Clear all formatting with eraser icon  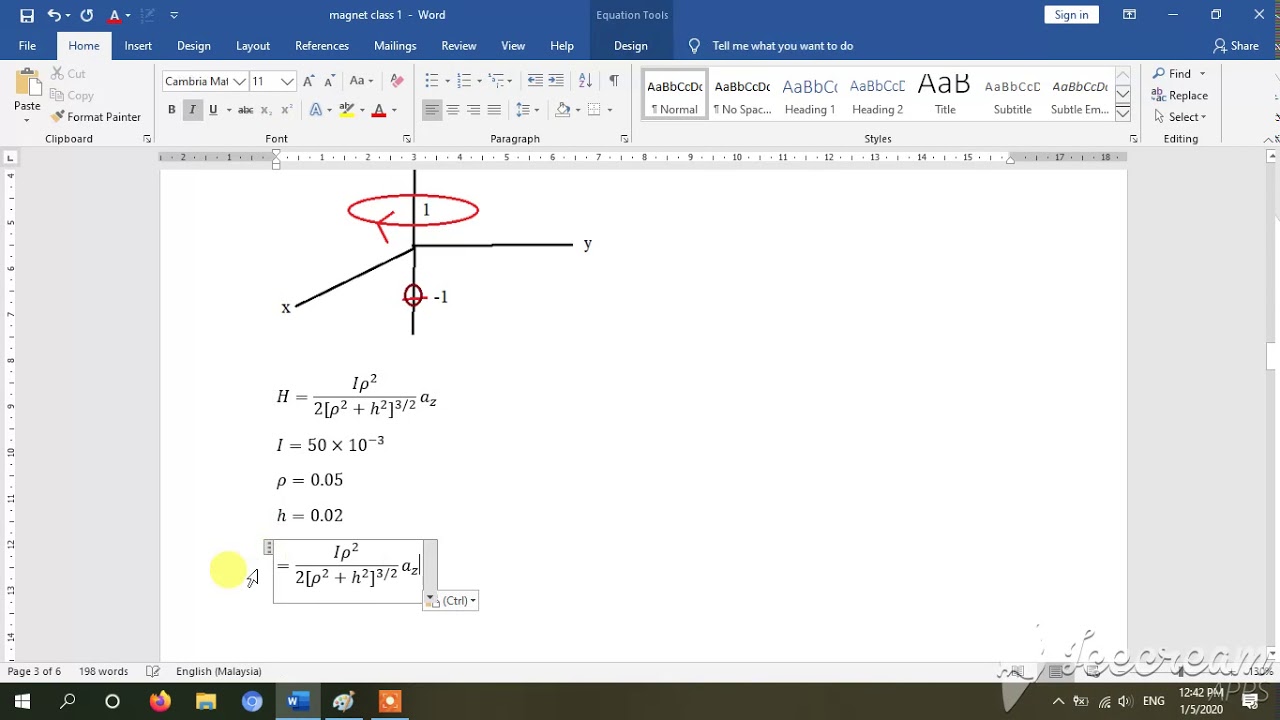pos(397,81)
